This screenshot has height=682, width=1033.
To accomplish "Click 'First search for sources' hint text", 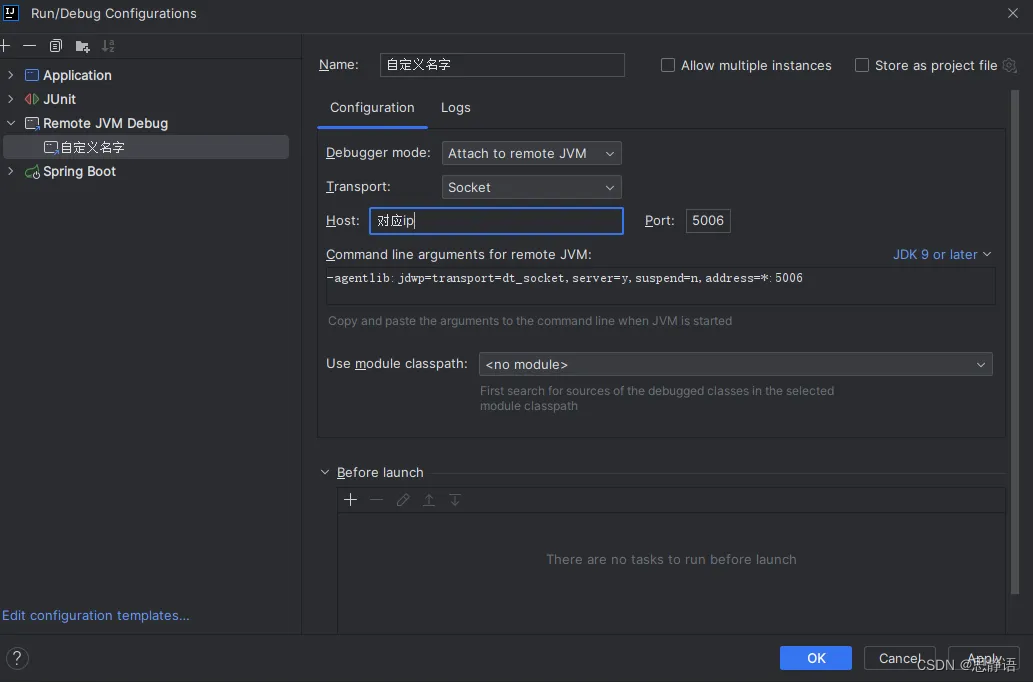I will coord(657,398).
